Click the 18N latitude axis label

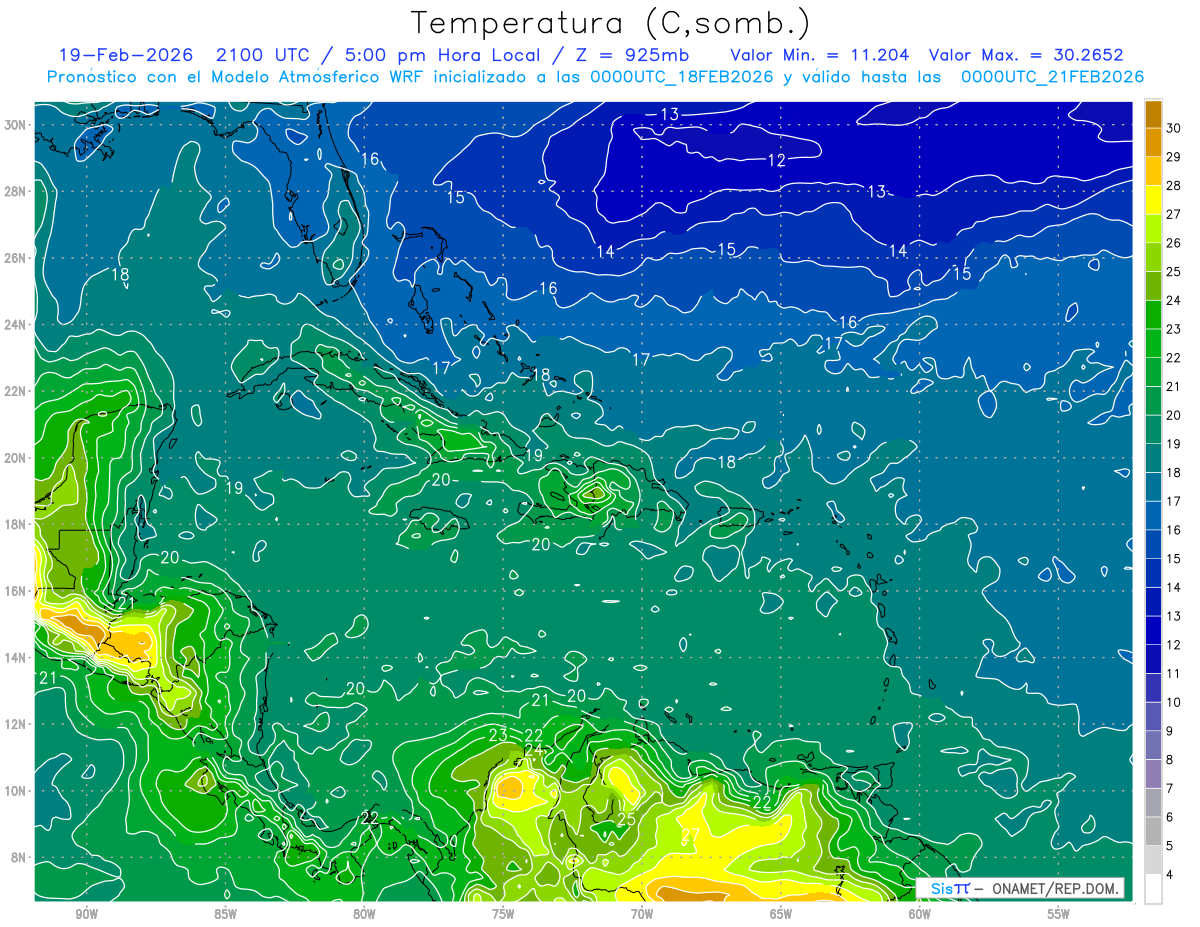pos(15,524)
